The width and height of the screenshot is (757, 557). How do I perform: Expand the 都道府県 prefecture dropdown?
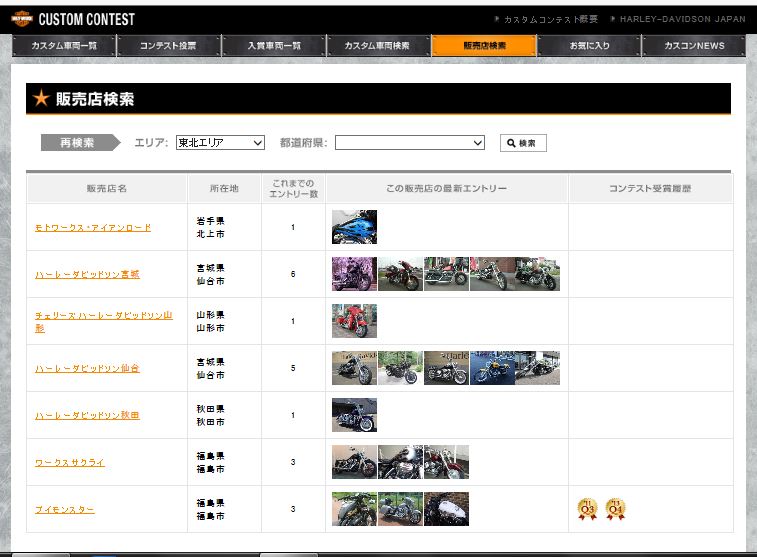(x=409, y=143)
